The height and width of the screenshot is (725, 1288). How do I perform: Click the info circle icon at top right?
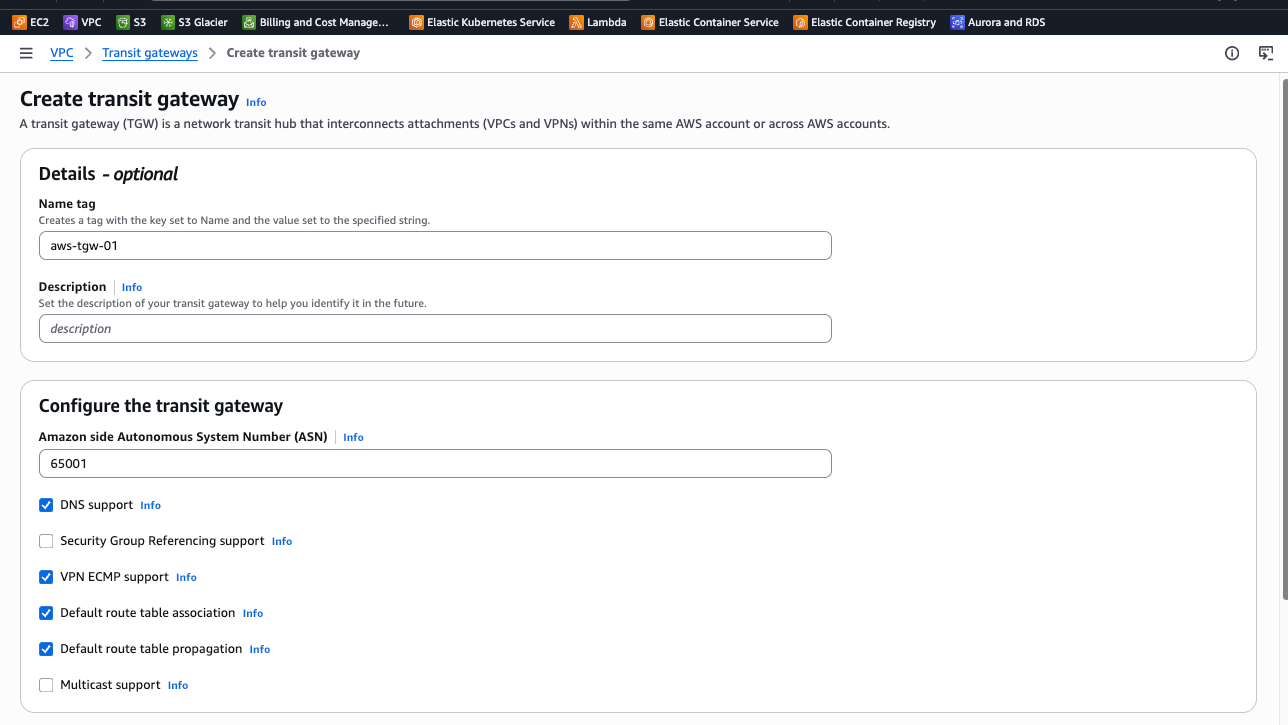(x=1232, y=53)
